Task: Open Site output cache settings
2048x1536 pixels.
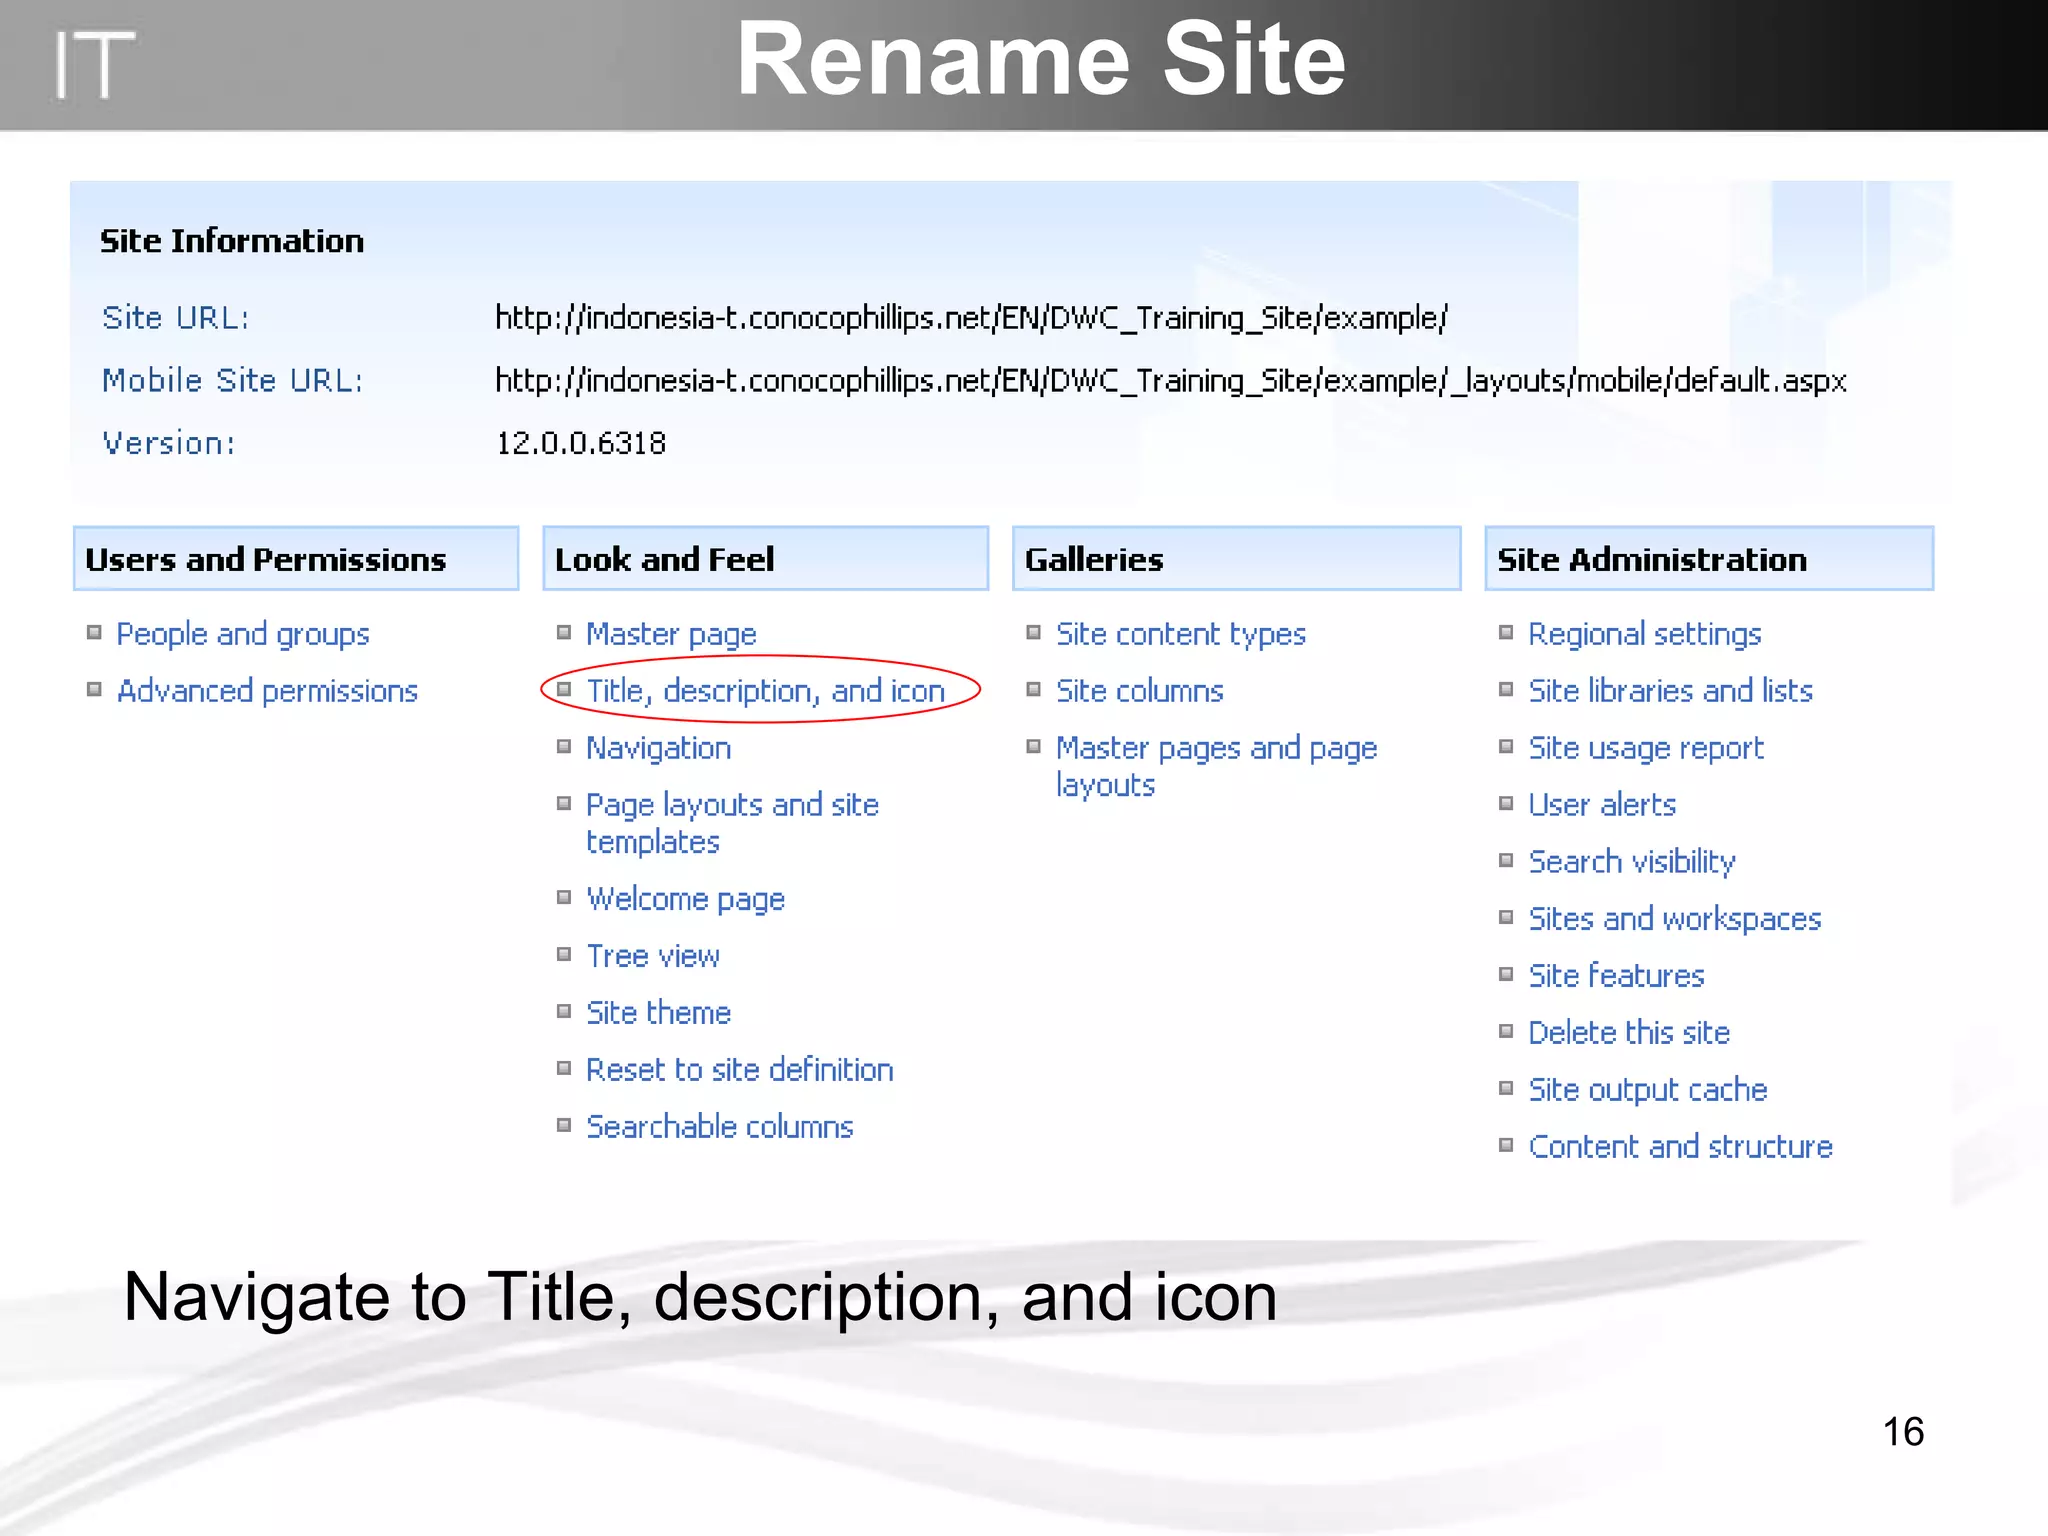Action: 1648,1090
